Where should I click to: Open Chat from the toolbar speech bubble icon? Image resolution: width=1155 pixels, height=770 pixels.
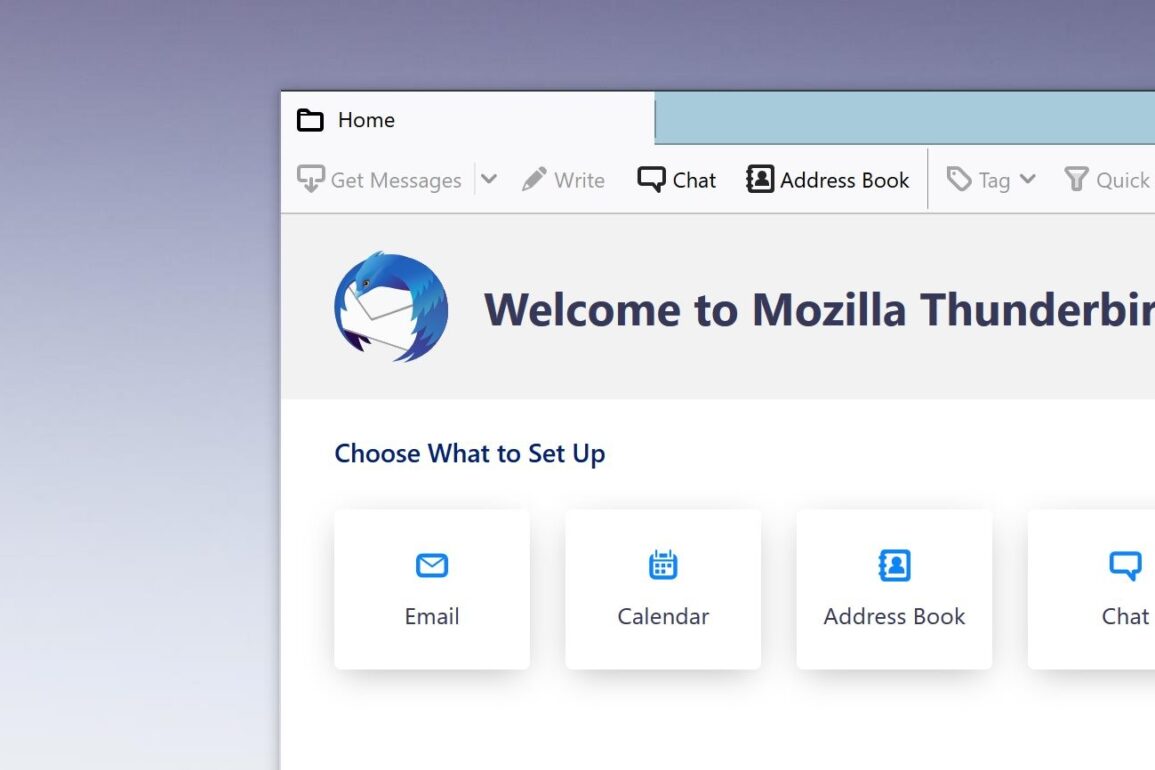651,179
